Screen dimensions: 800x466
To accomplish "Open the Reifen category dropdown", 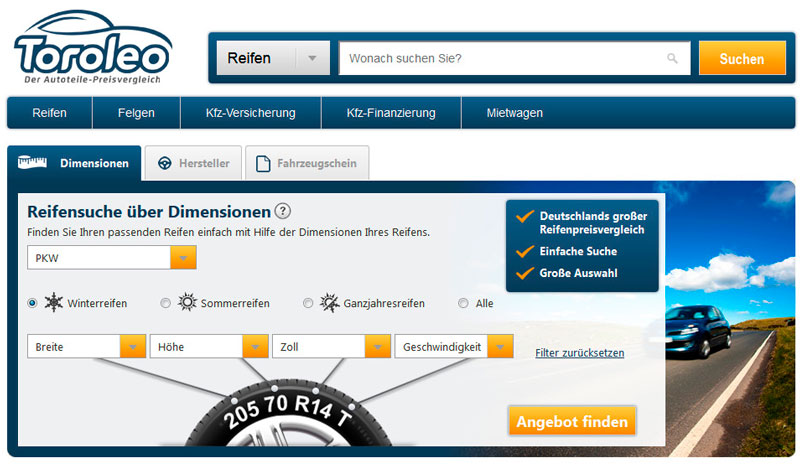I will point(273,59).
